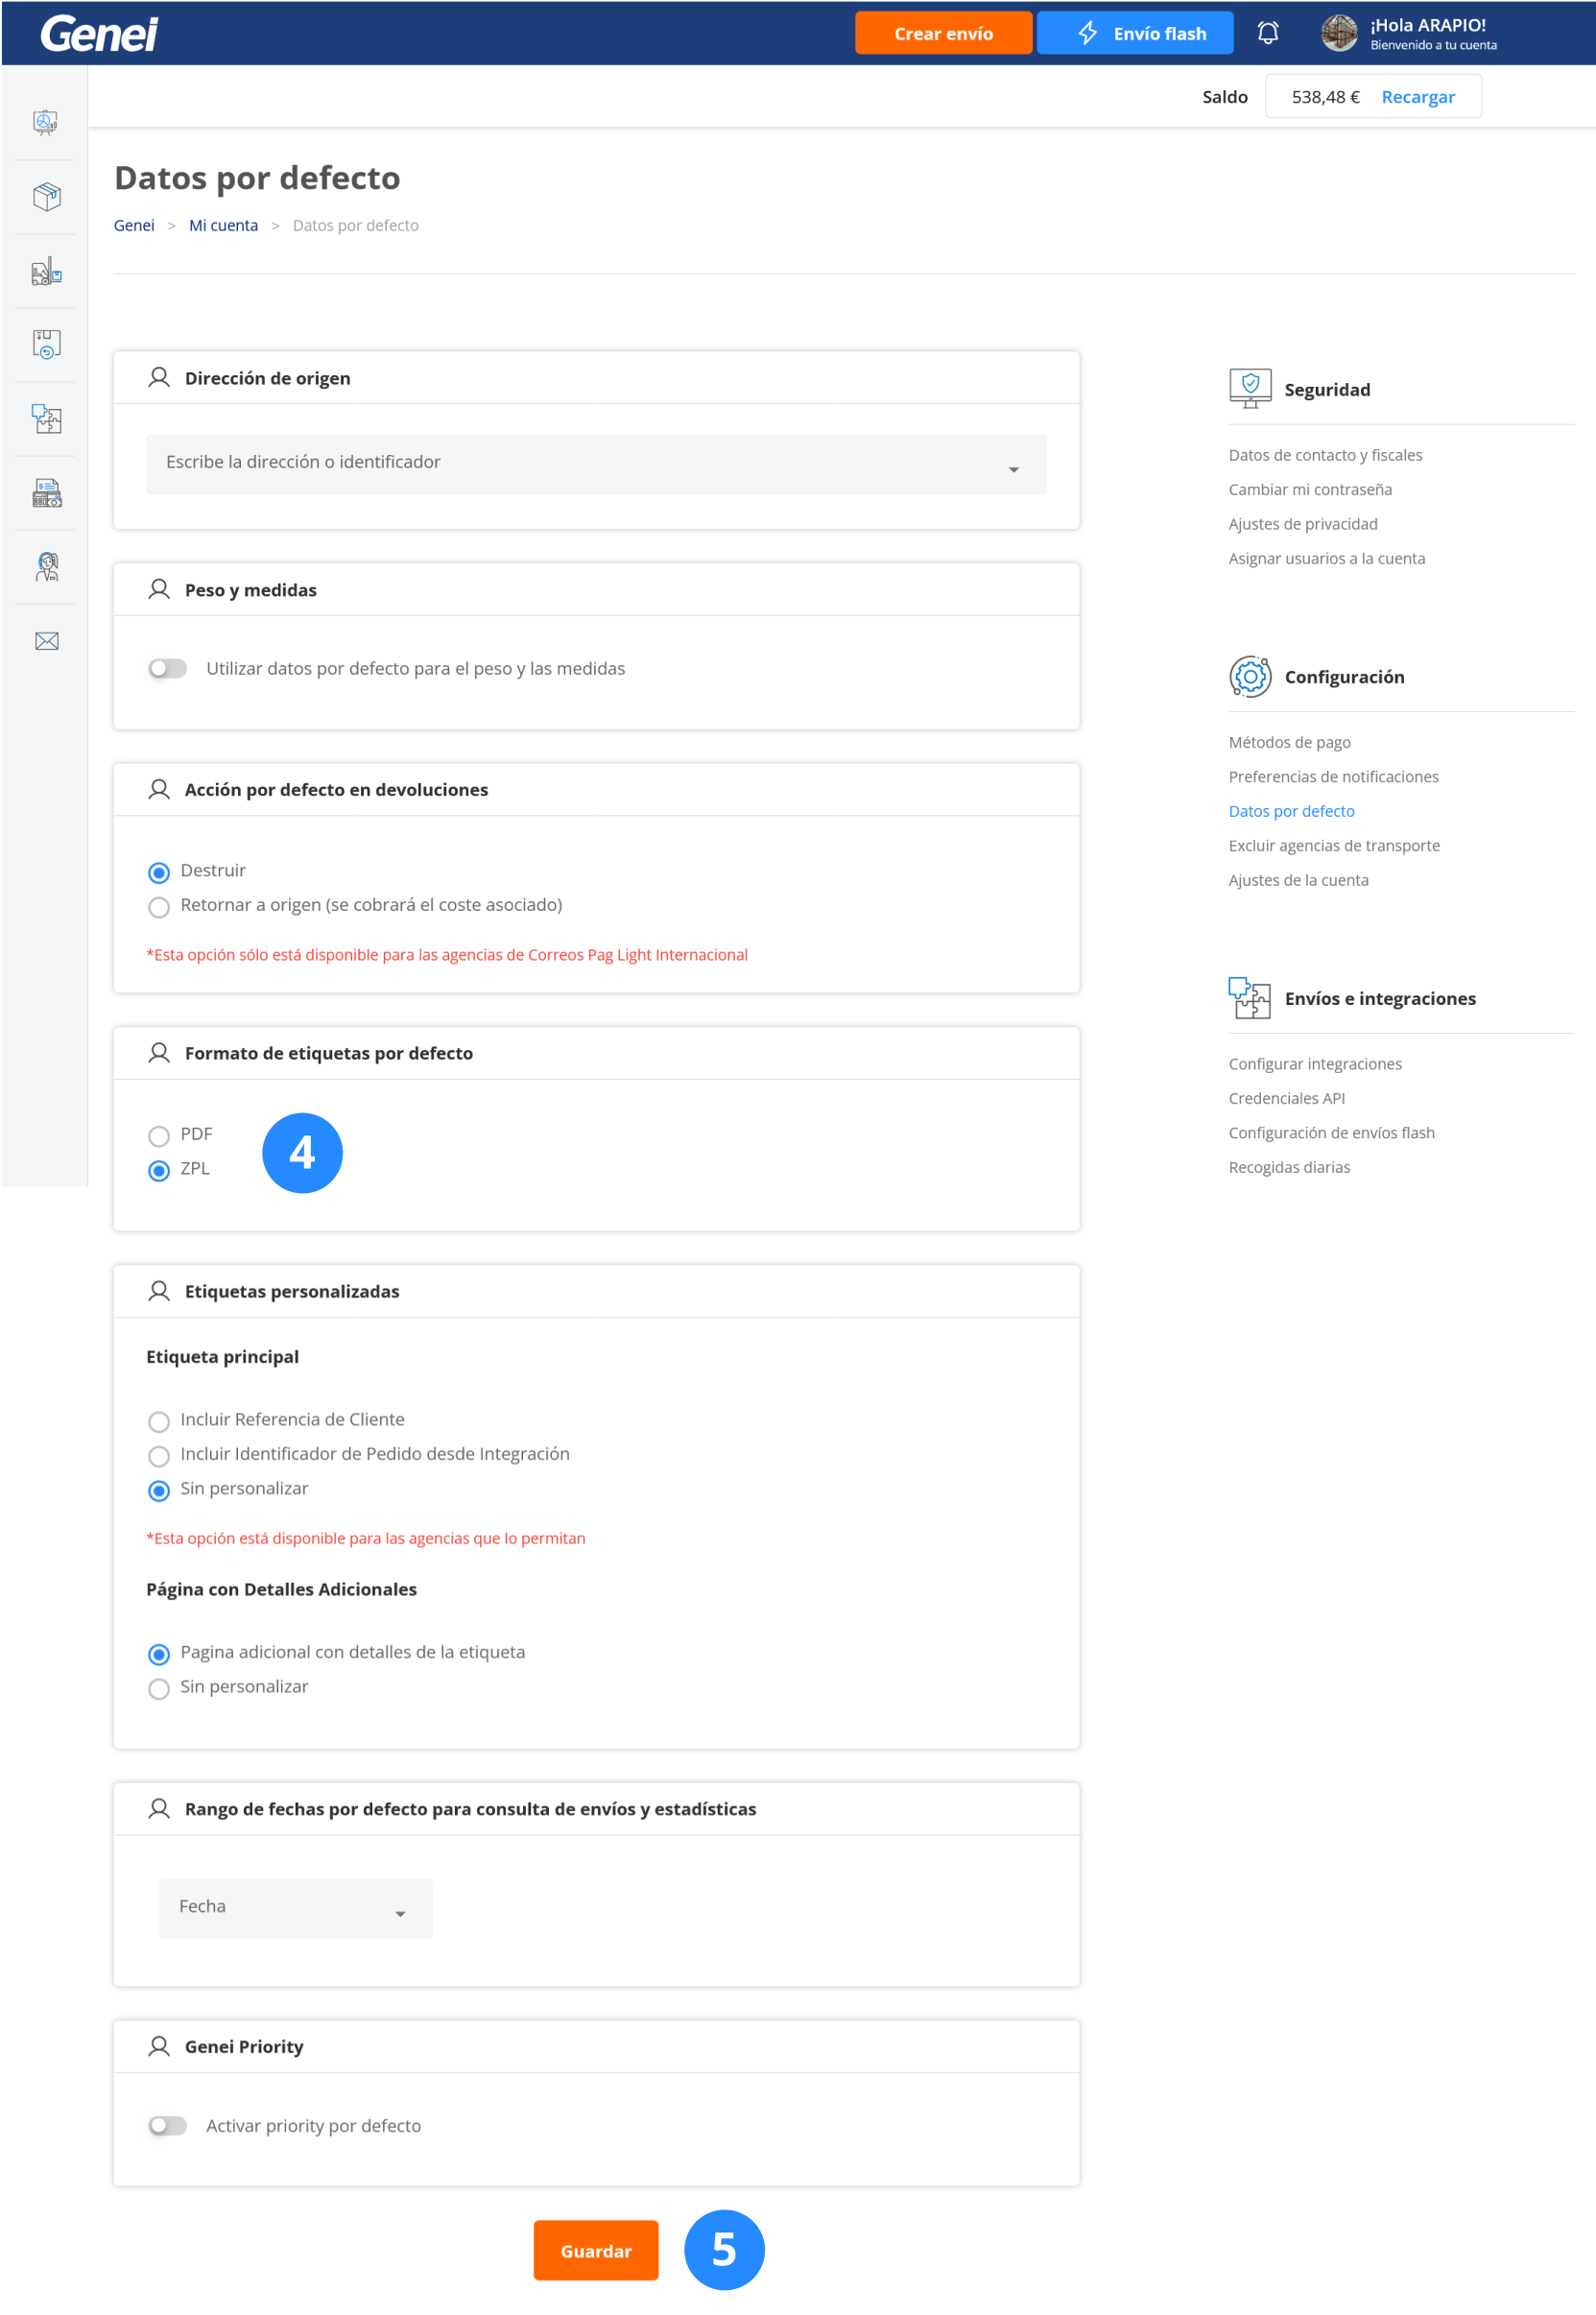Enable default data for weight and measures

point(167,668)
